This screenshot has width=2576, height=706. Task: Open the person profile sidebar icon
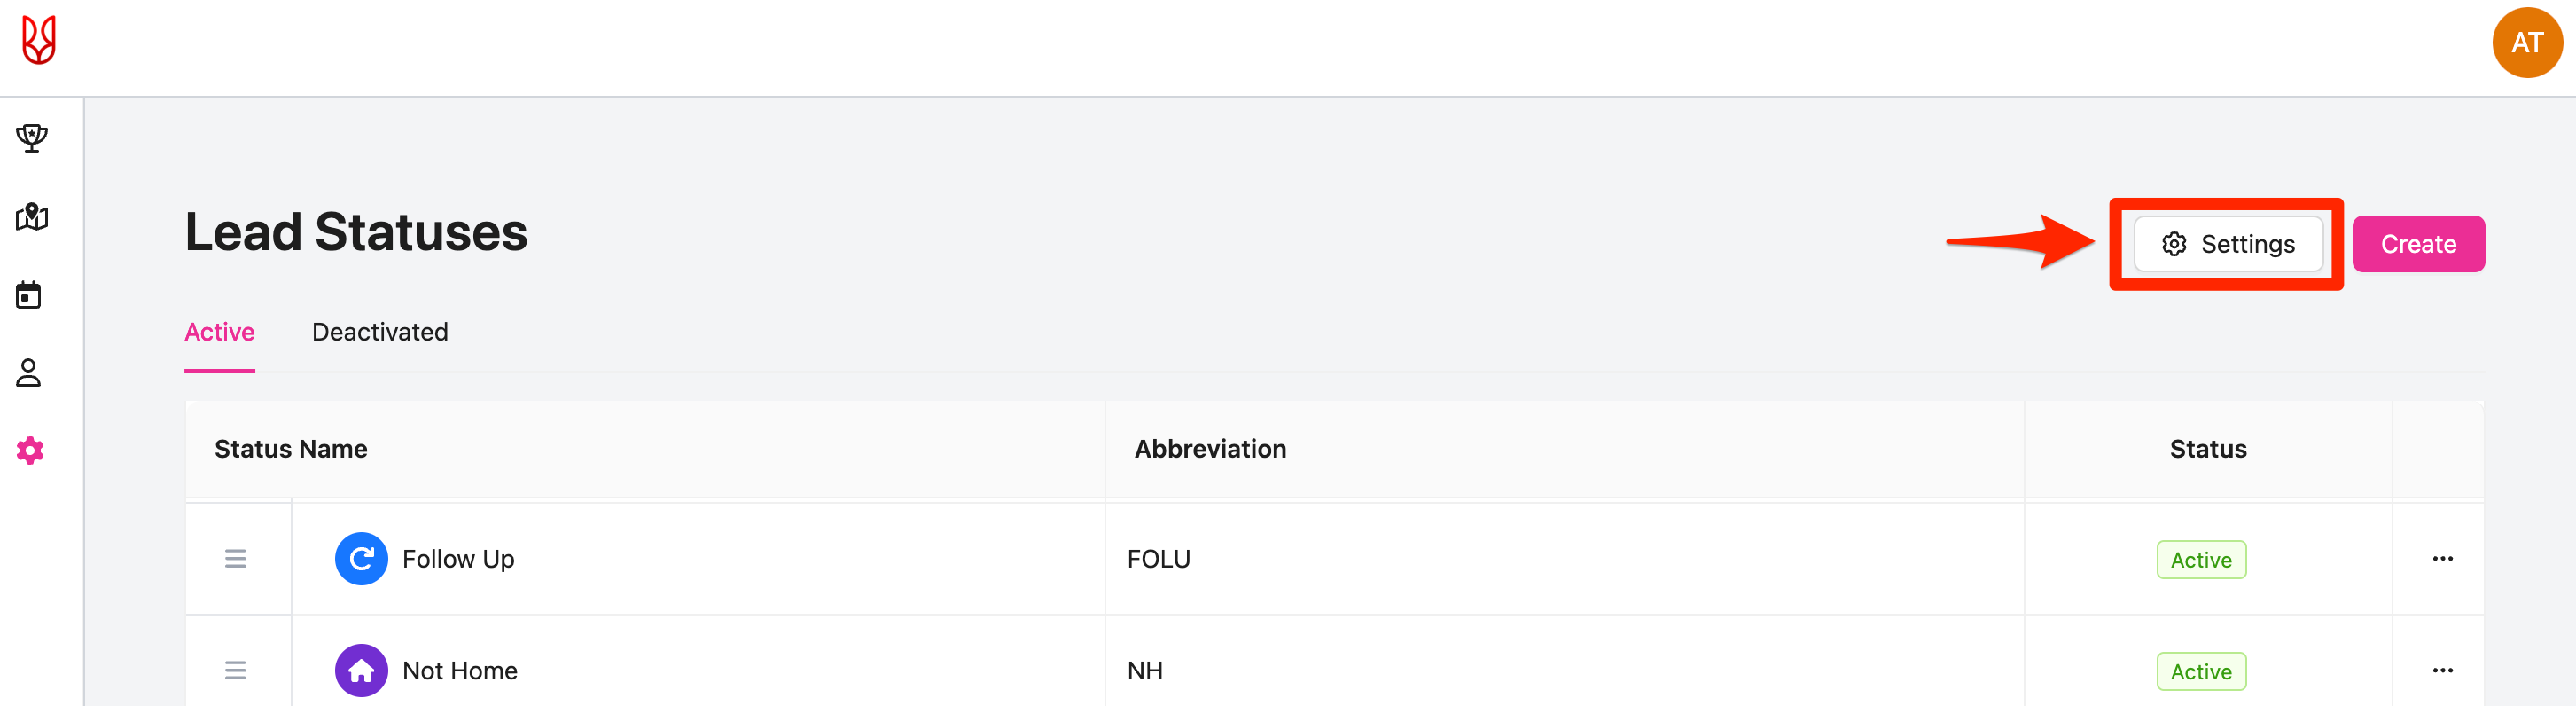(x=29, y=373)
